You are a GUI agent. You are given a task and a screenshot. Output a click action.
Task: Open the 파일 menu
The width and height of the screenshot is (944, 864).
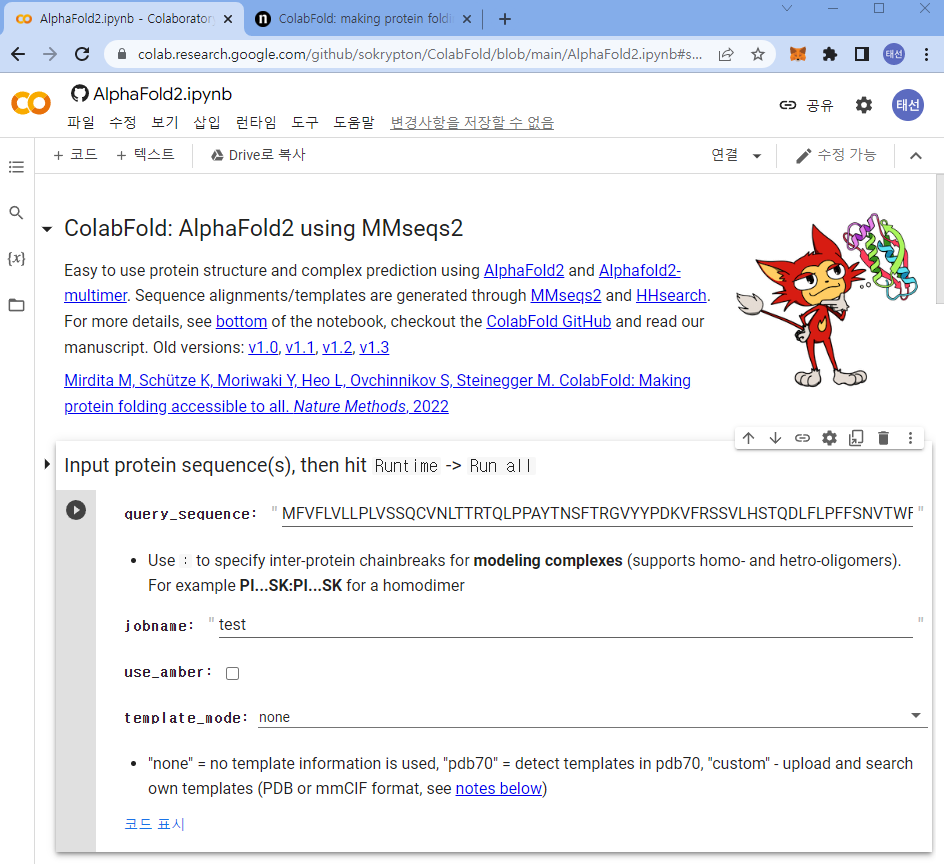pyautogui.click(x=81, y=123)
